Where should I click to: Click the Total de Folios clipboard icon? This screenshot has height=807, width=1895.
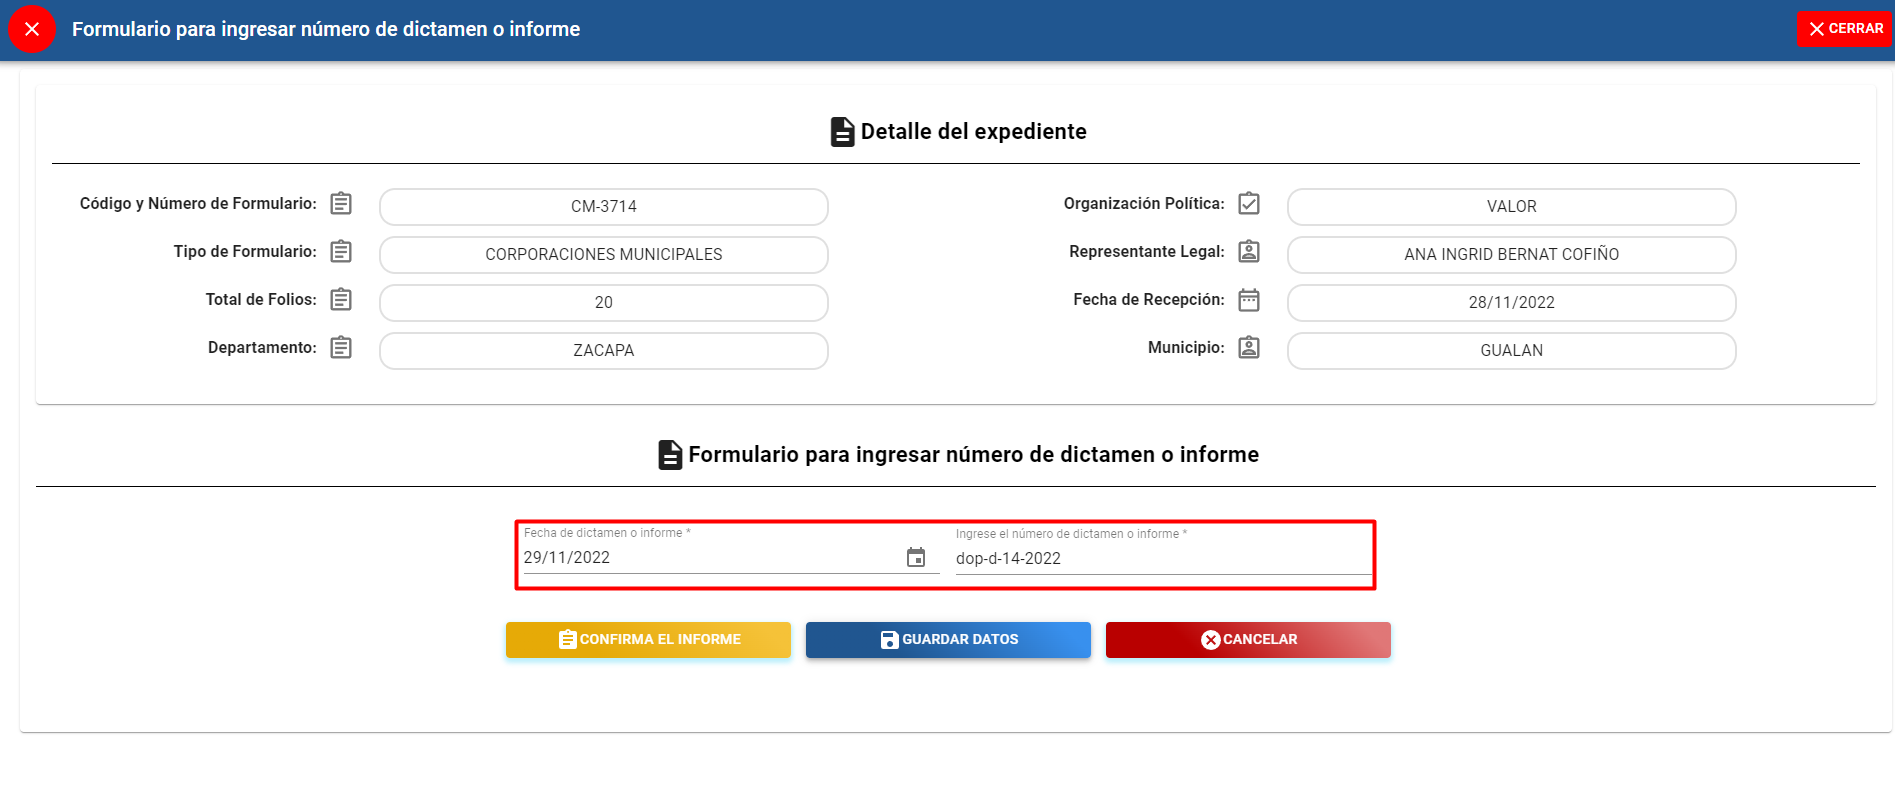pyautogui.click(x=341, y=300)
